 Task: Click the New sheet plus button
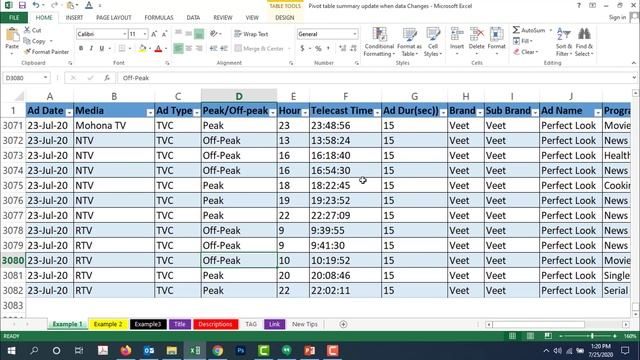(x=343, y=324)
